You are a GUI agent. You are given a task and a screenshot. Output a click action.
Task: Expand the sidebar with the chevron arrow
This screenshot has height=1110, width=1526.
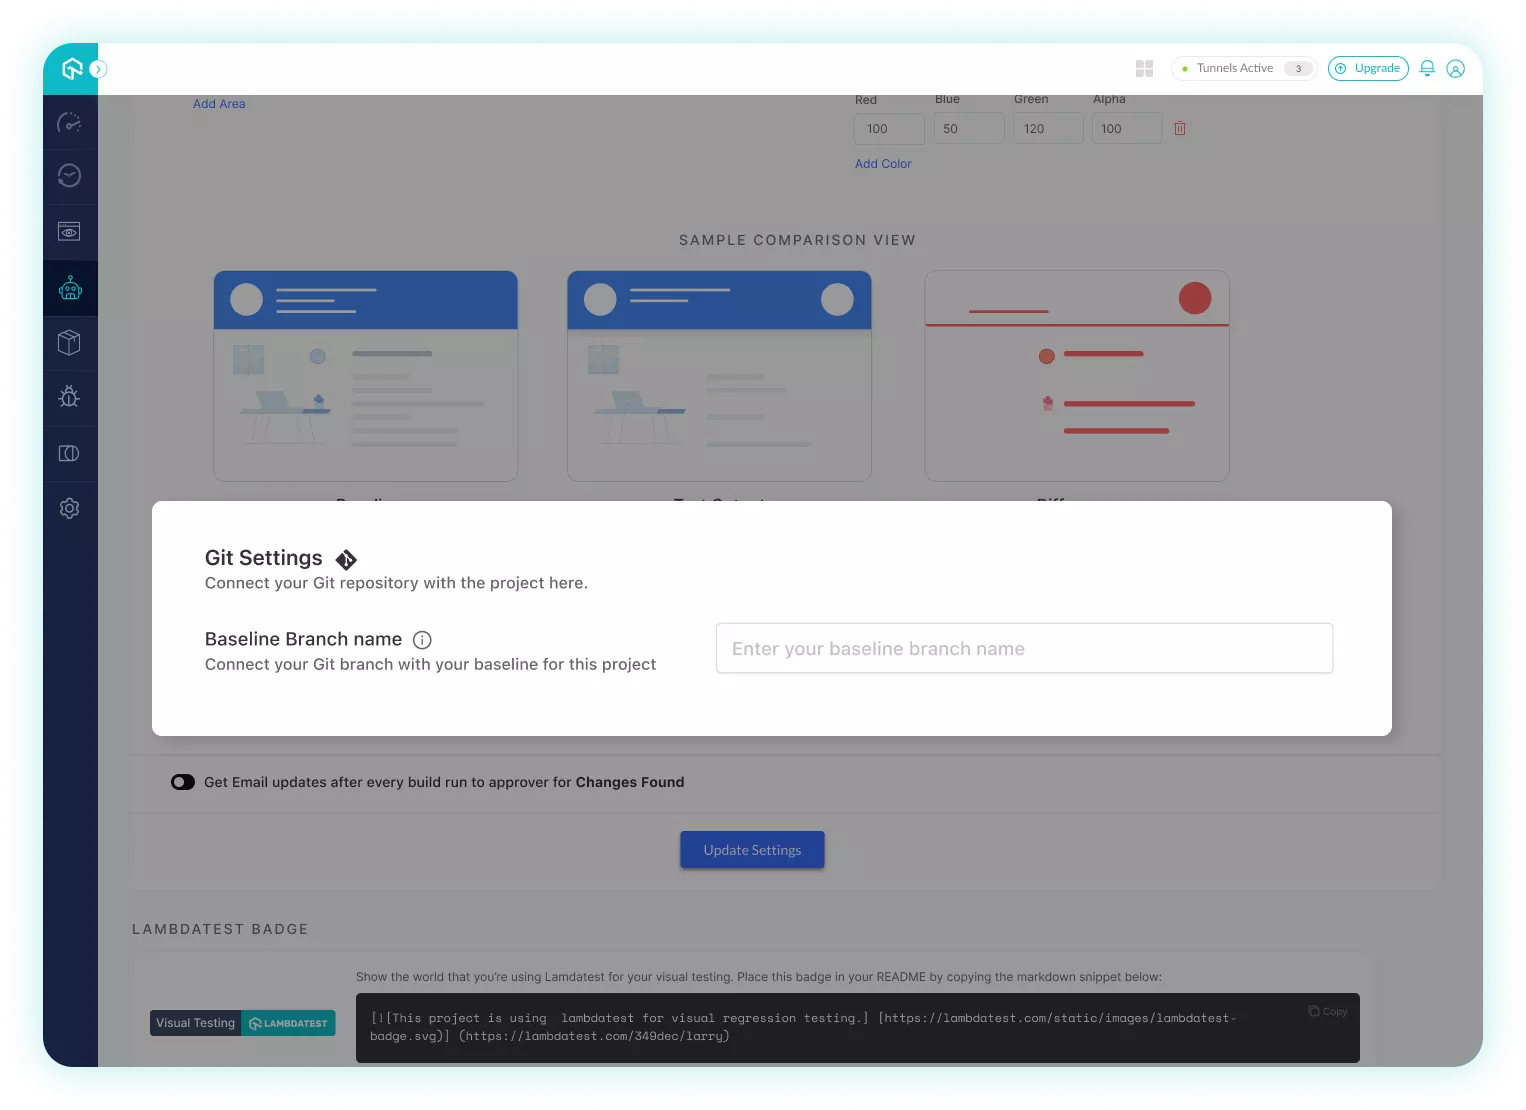pyautogui.click(x=98, y=68)
